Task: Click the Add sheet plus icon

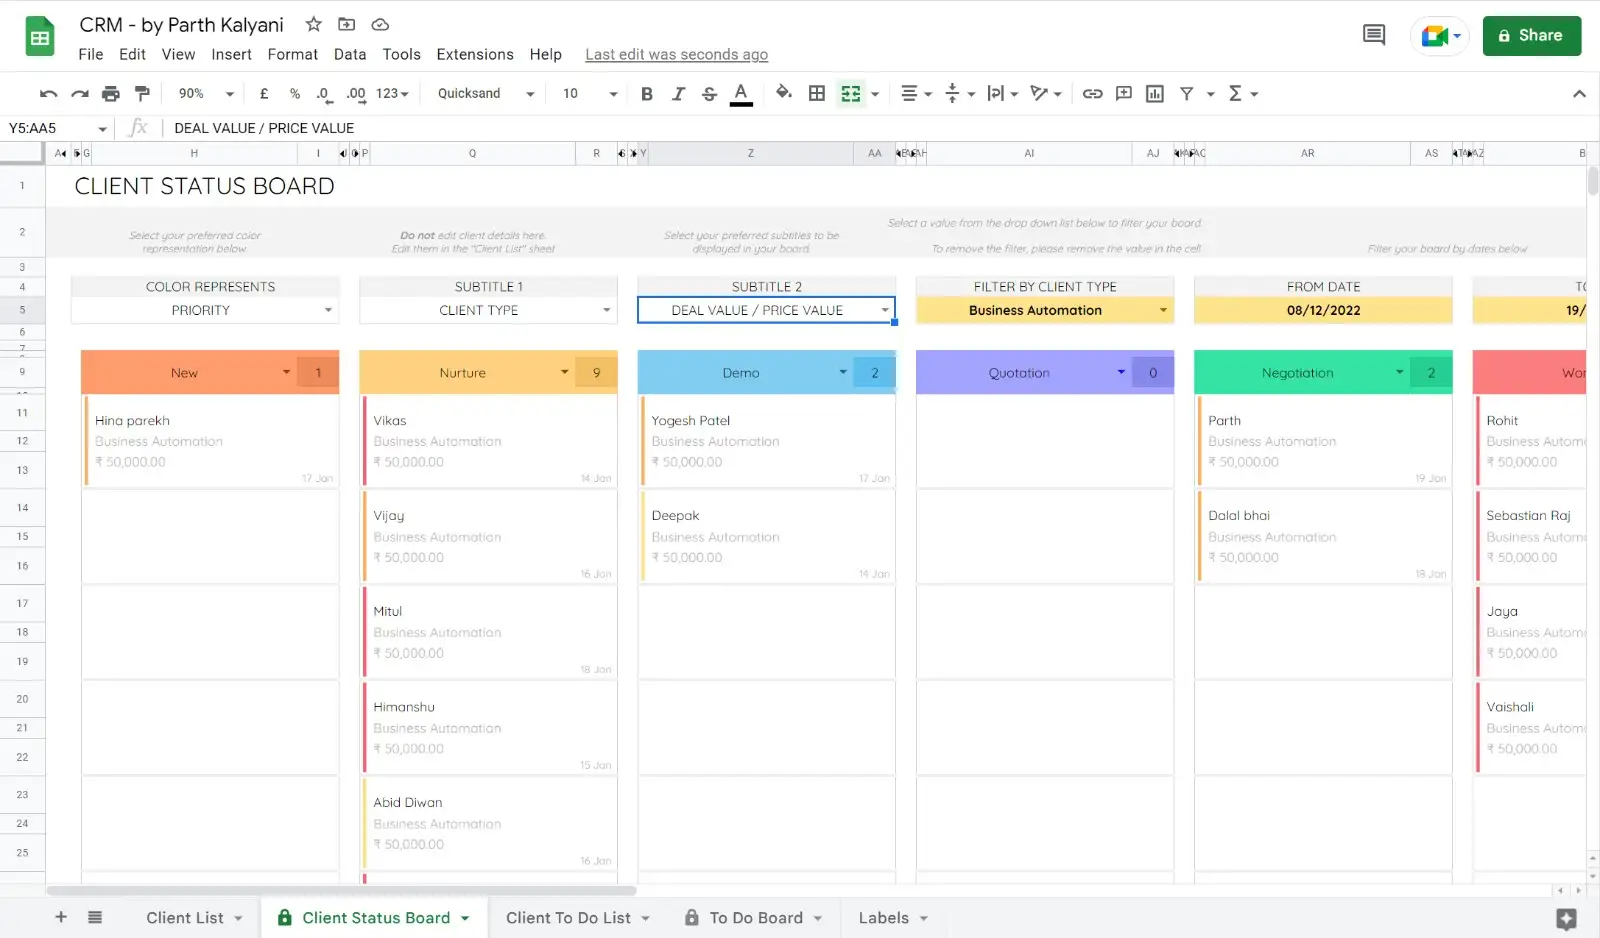Action: point(61,917)
